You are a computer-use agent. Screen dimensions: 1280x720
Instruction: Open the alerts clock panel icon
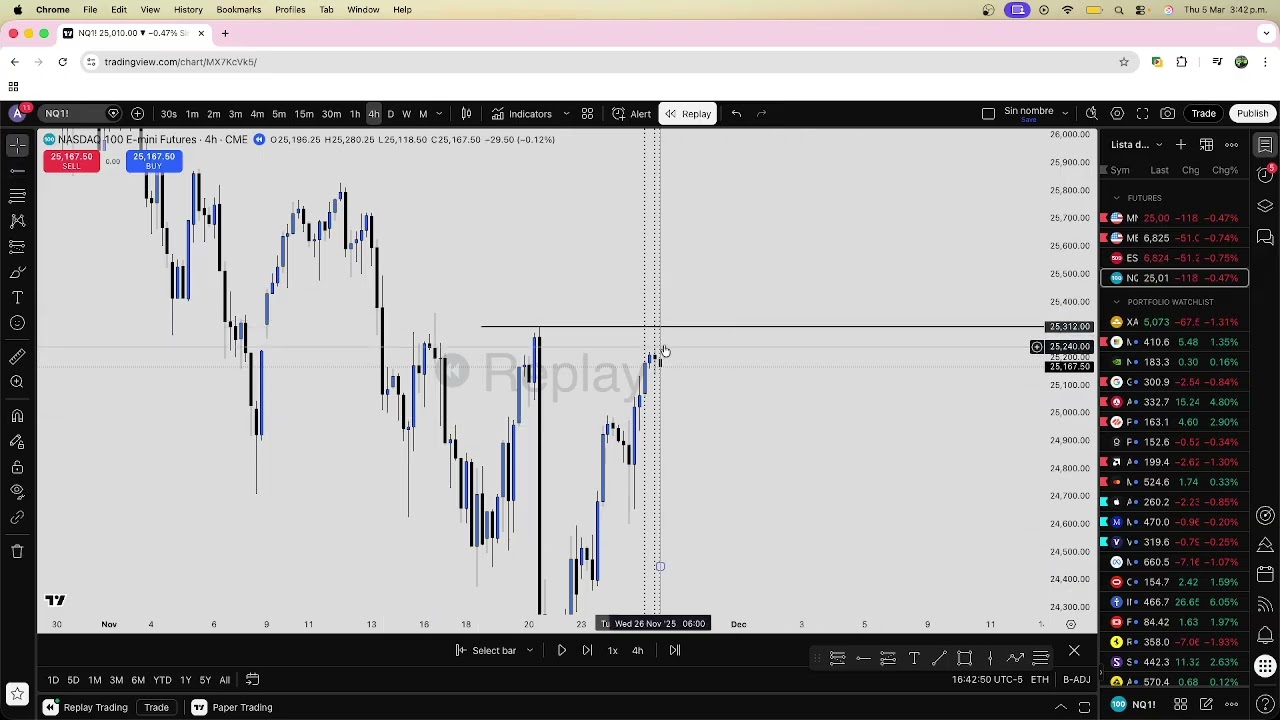1265,176
